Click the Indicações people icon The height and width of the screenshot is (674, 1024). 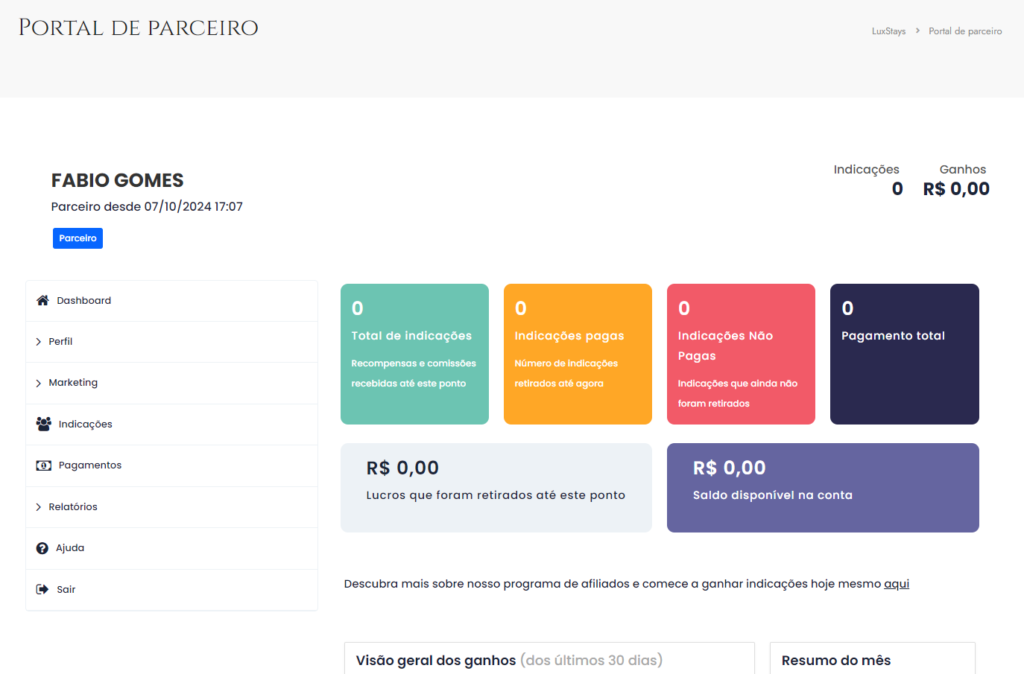pyautogui.click(x=44, y=424)
